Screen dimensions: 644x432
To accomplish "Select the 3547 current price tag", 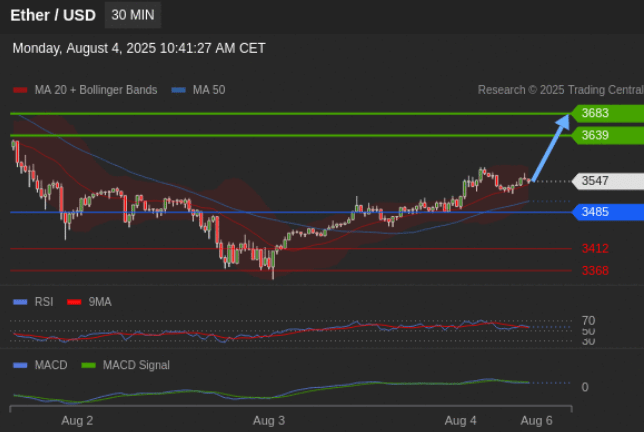I will point(608,181).
